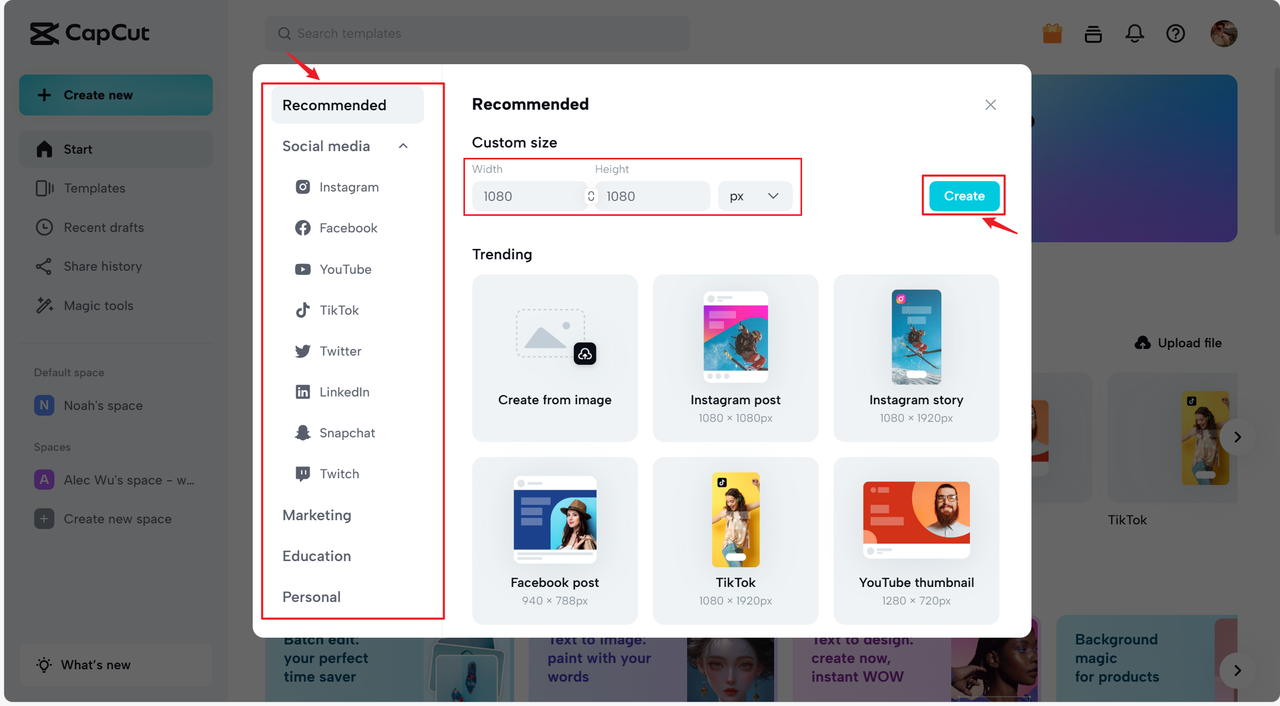The height and width of the screenshot is (706, 1280).
Task: Click the Recent drafts clock icon
Action: pyautogui.click(x=44, y=227)
